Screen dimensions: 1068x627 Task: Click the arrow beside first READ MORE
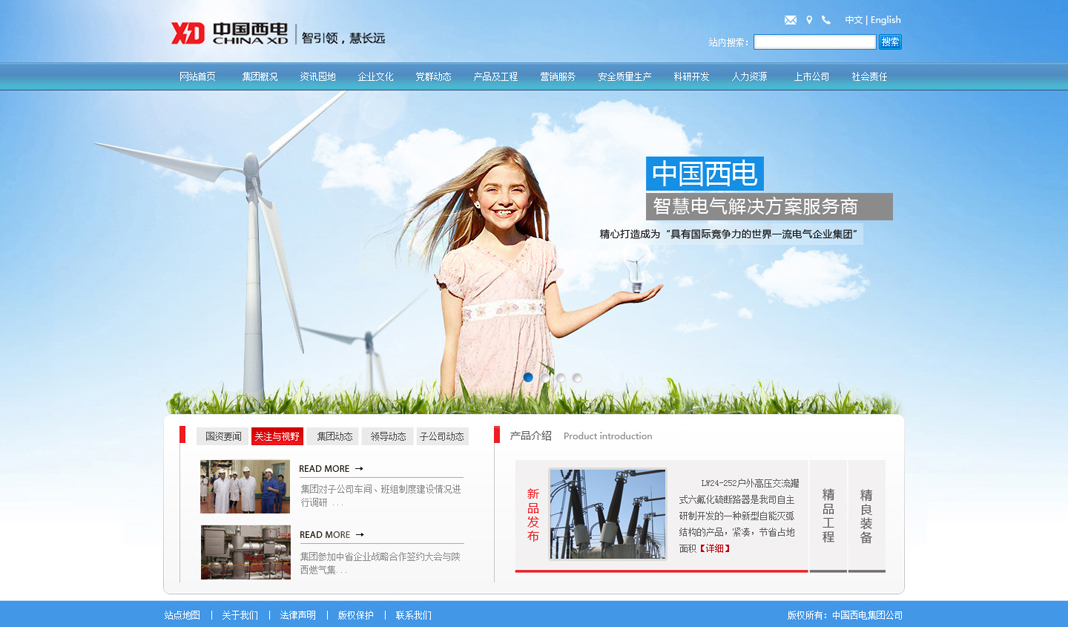tap(359, 468)
